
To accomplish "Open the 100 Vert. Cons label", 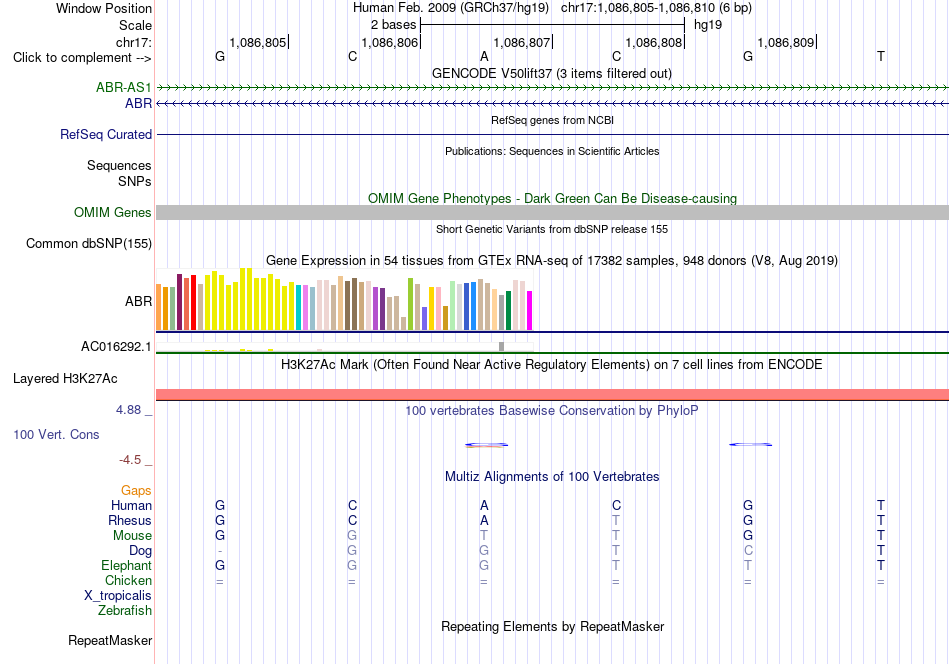I will click(56, 434).
